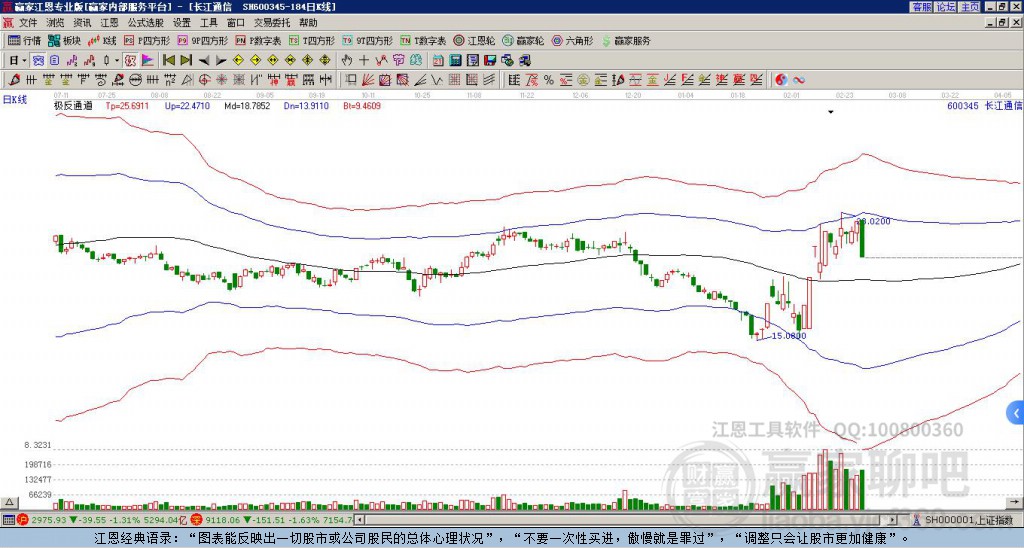This screenshot has width=1024, height=548.
Task: Click the bottom scrollbar's right arrow
Action: 893,520
